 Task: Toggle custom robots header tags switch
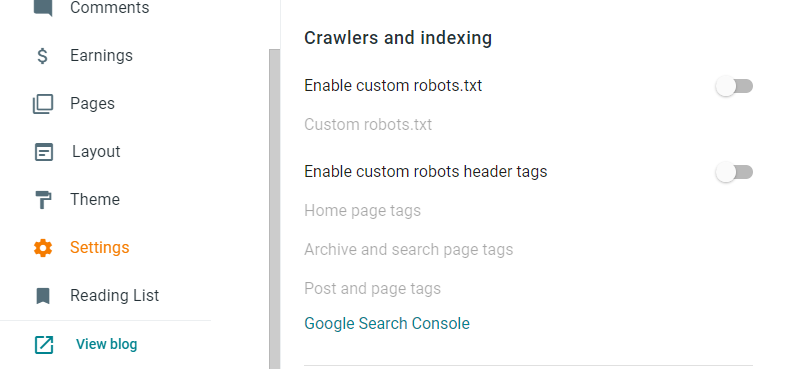click(734, 172)
